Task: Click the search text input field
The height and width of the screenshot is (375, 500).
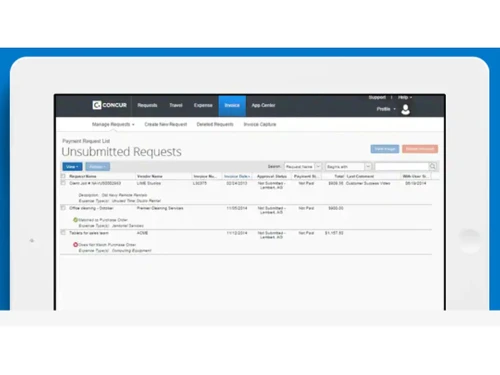Action: pyautogui.click(x=402, y=166)
